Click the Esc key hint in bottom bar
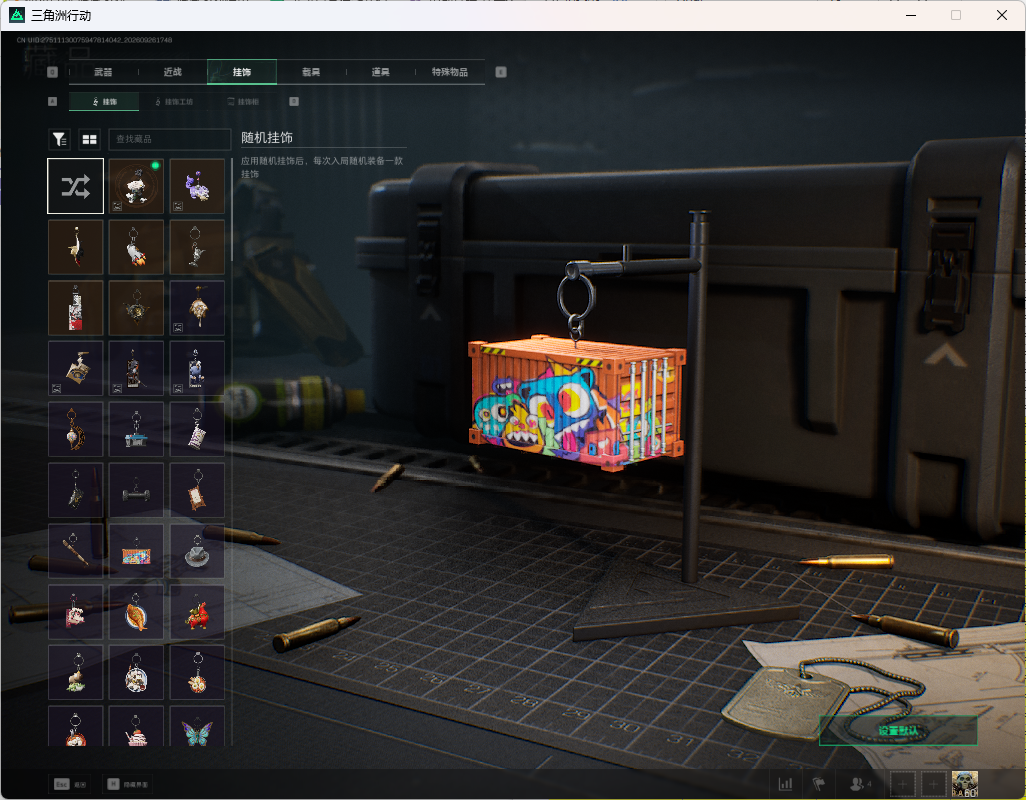 click(x=70, y=784)
